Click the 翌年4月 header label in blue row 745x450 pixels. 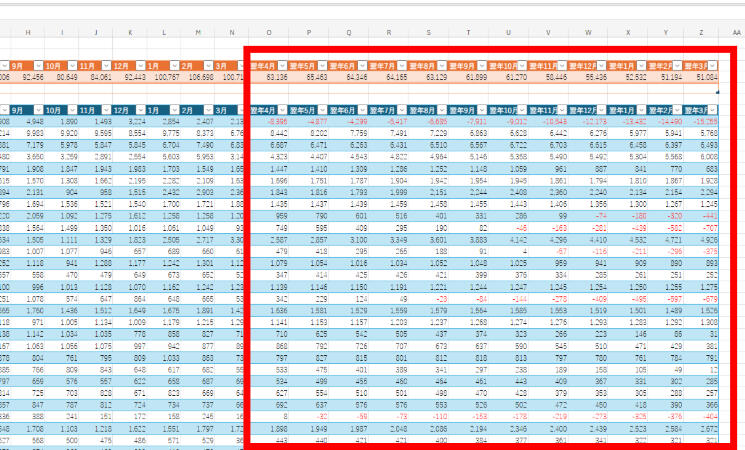(x=263, y=110)
